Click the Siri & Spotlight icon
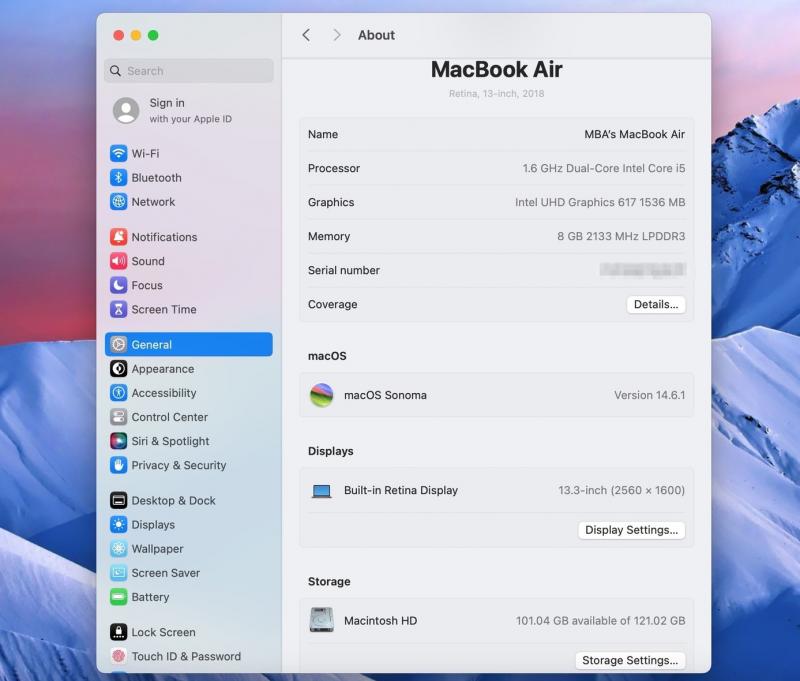Viewport: 800px width, 681px height. tap(118, 441)
